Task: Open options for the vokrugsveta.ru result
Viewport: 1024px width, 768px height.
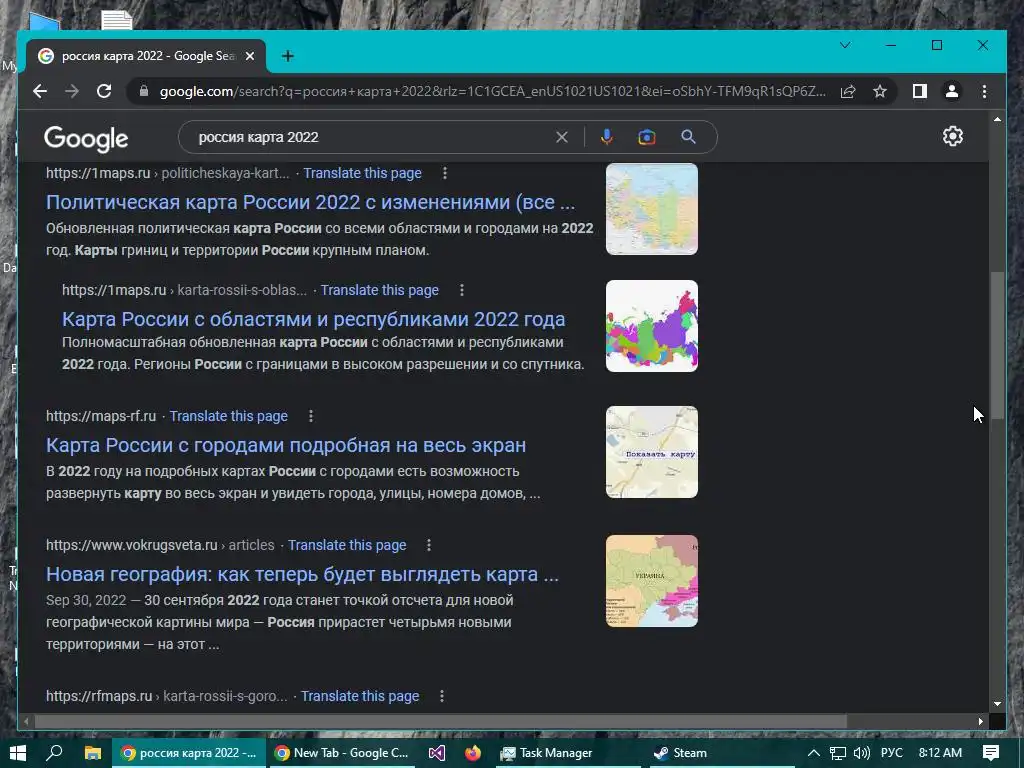Action: pos(429,545)
